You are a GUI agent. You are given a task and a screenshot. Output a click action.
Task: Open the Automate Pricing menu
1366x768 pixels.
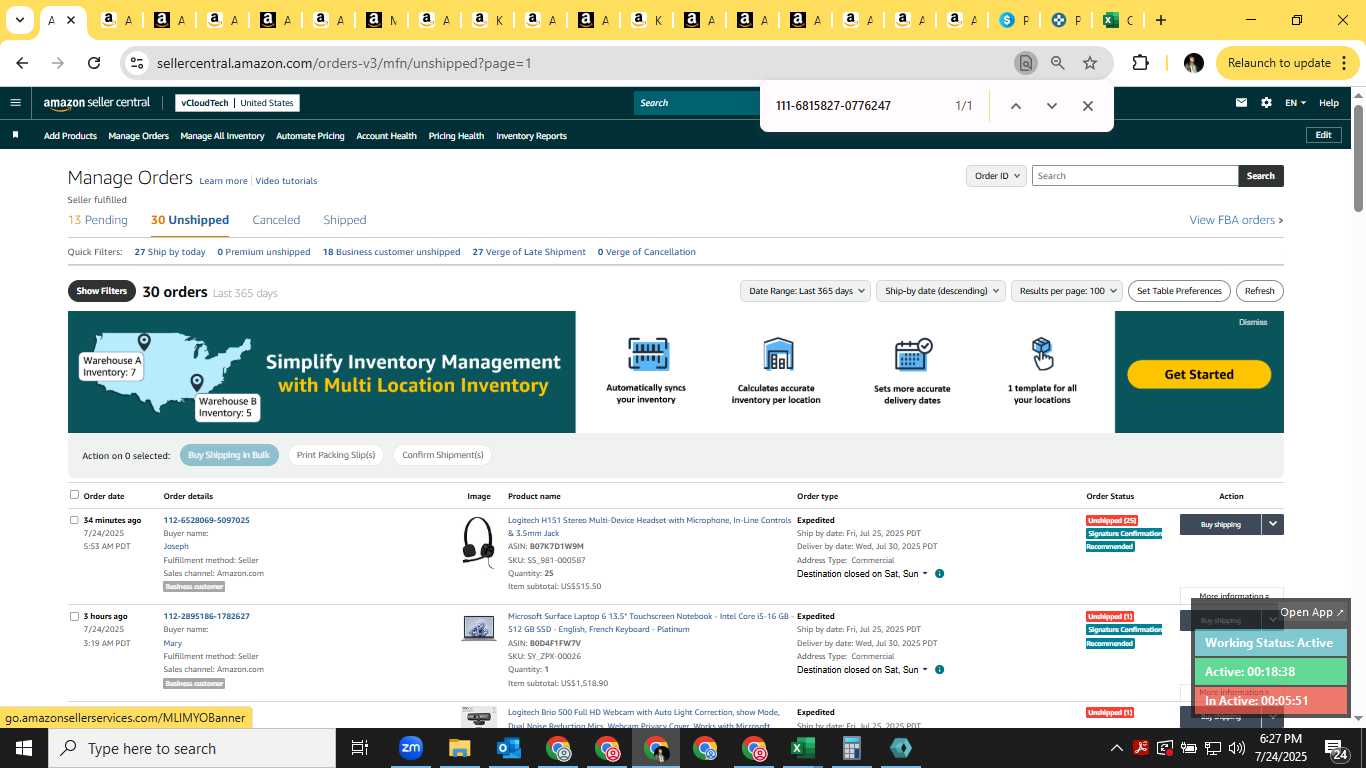310,136
